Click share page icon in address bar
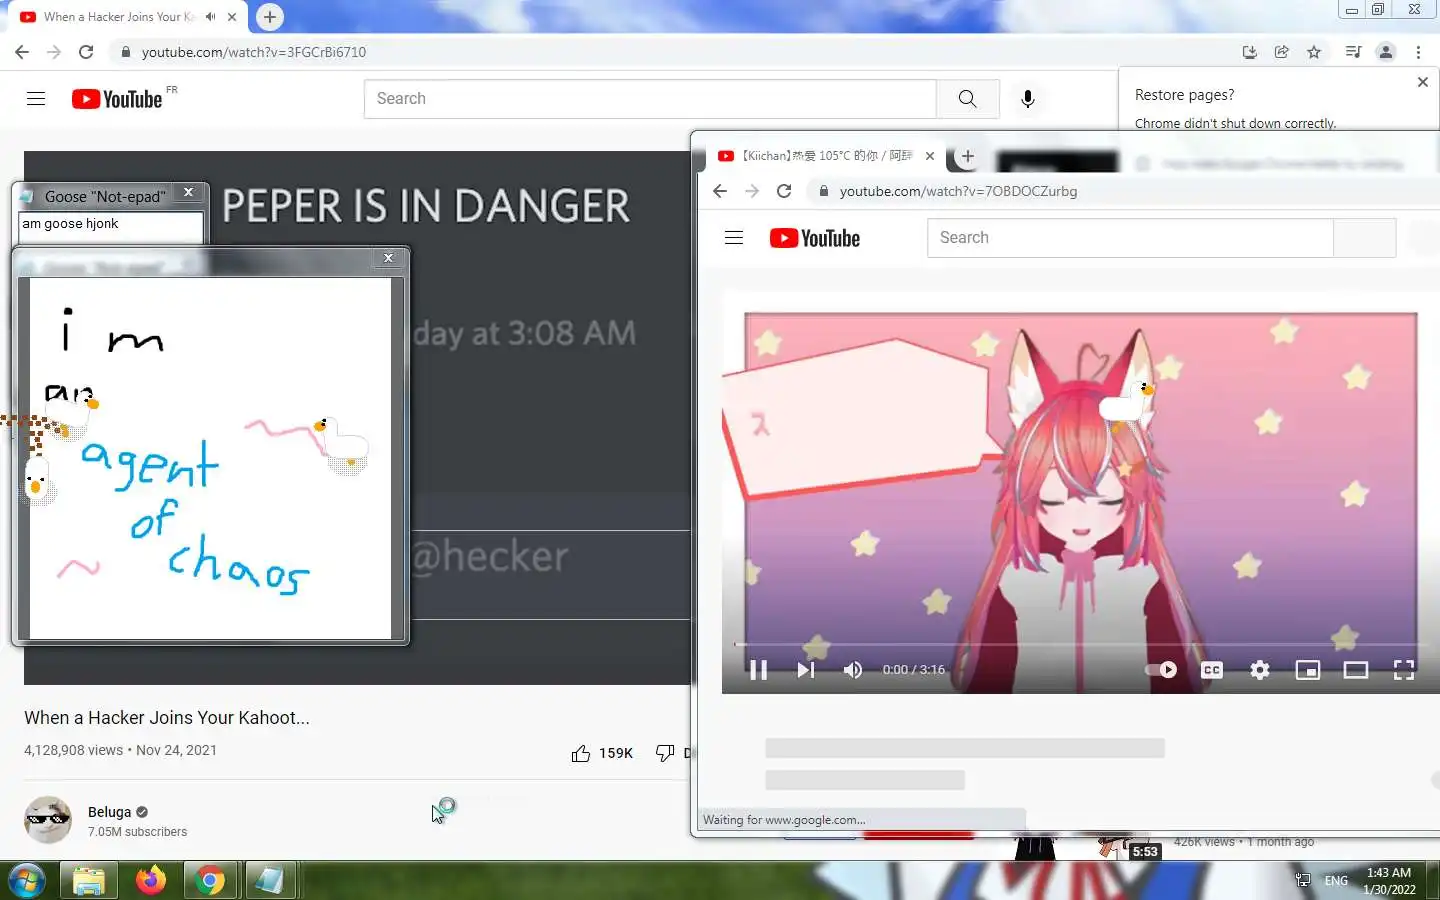This screenshot has width=1440, height=900. [x=1282, y=52]
